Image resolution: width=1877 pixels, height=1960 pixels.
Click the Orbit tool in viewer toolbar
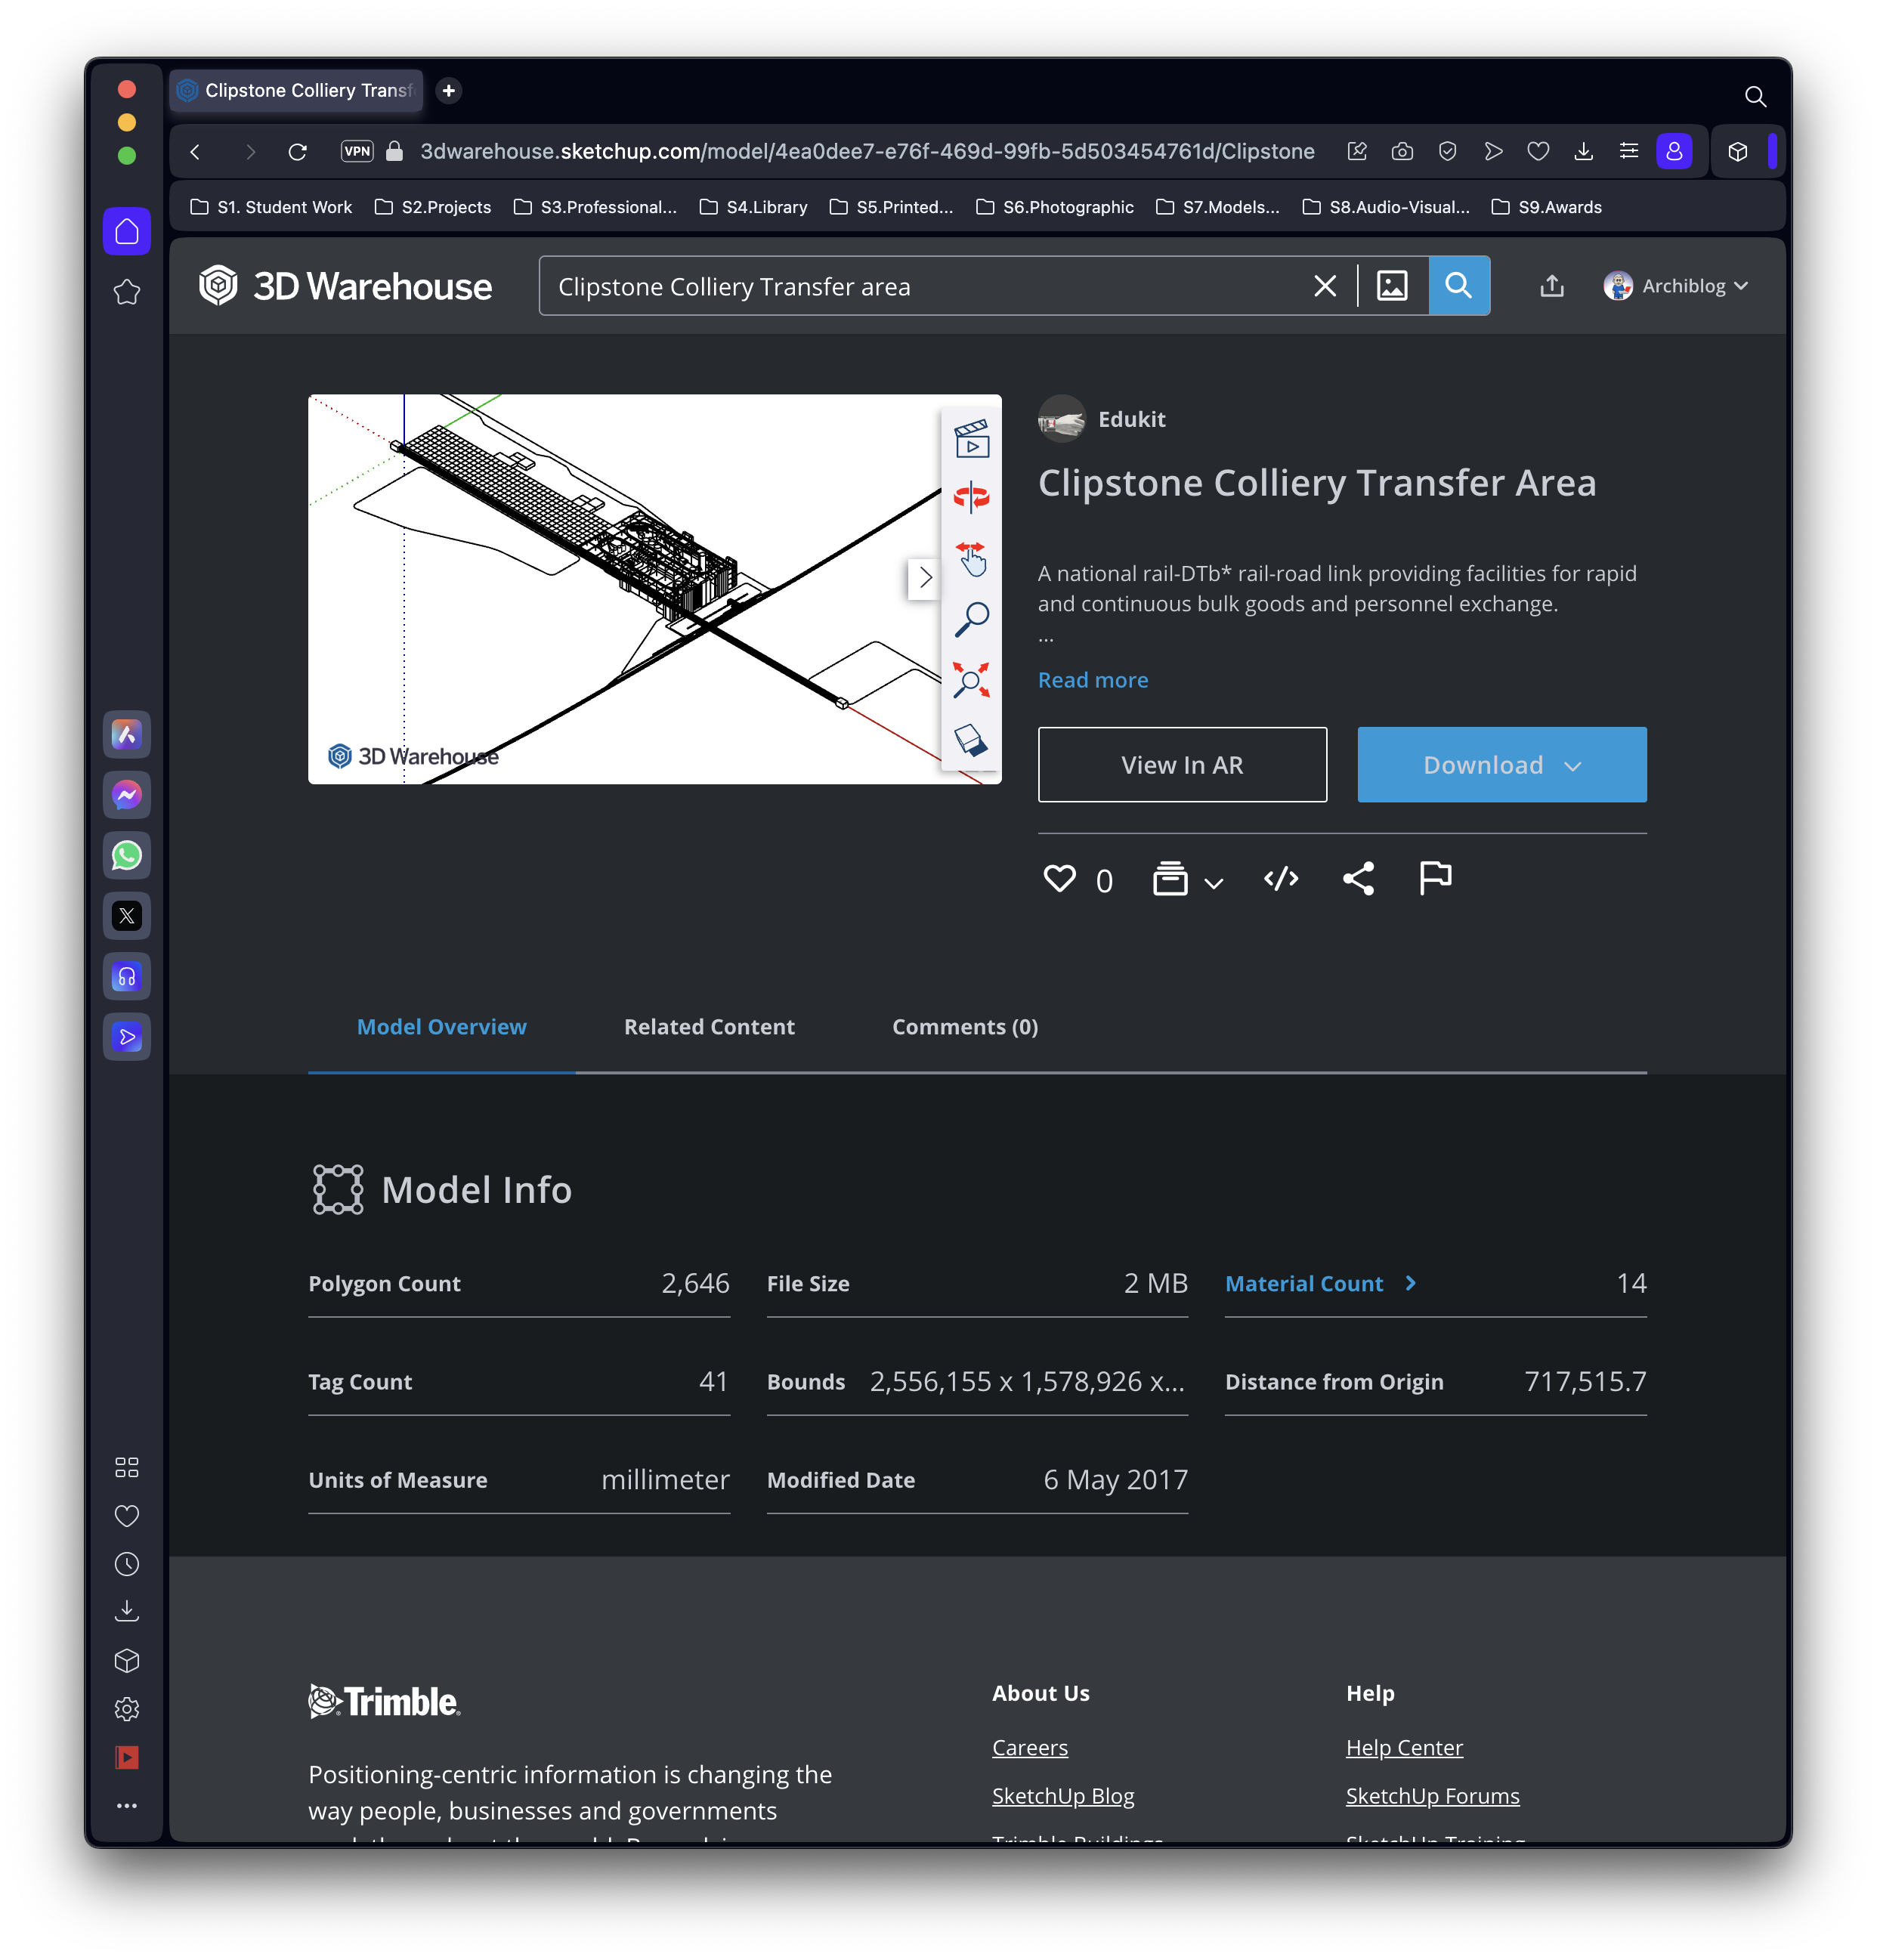point(971,497)
